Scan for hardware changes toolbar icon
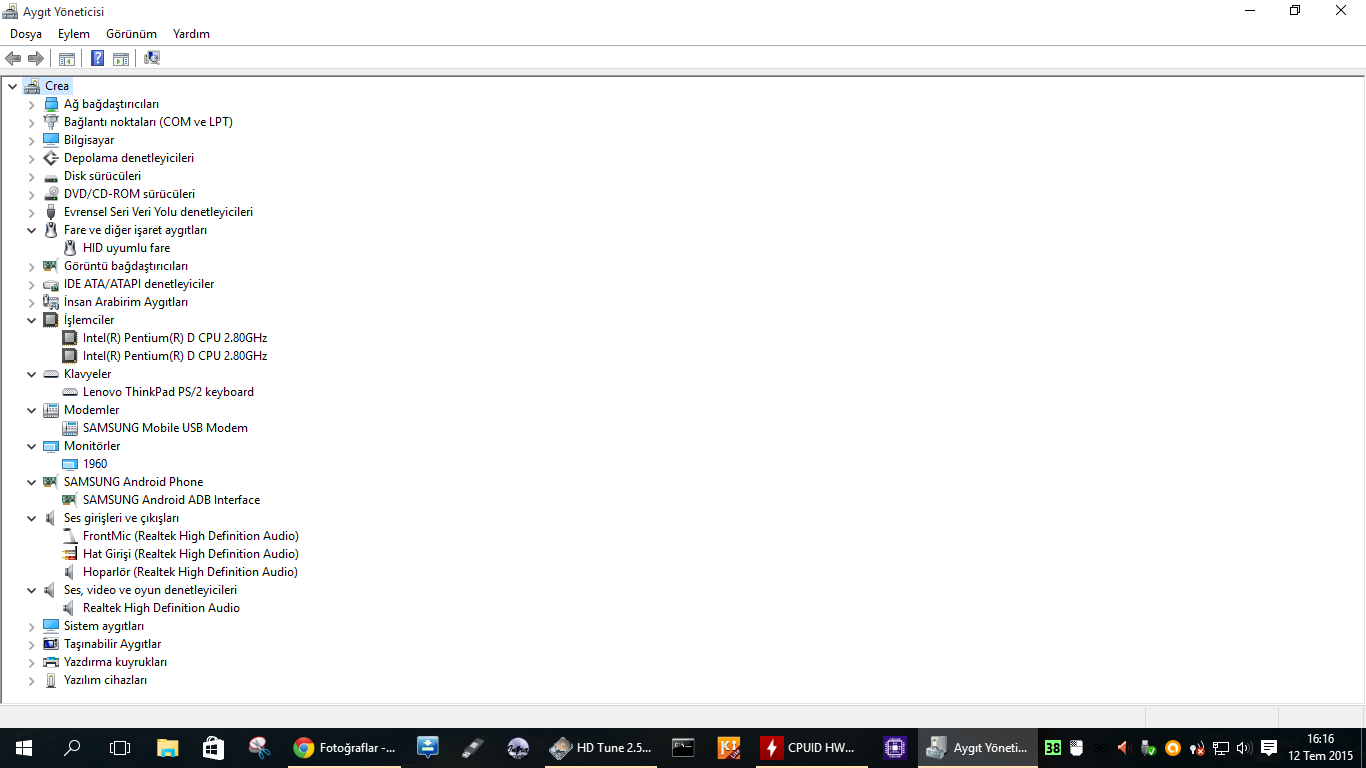 coord(152,58)
